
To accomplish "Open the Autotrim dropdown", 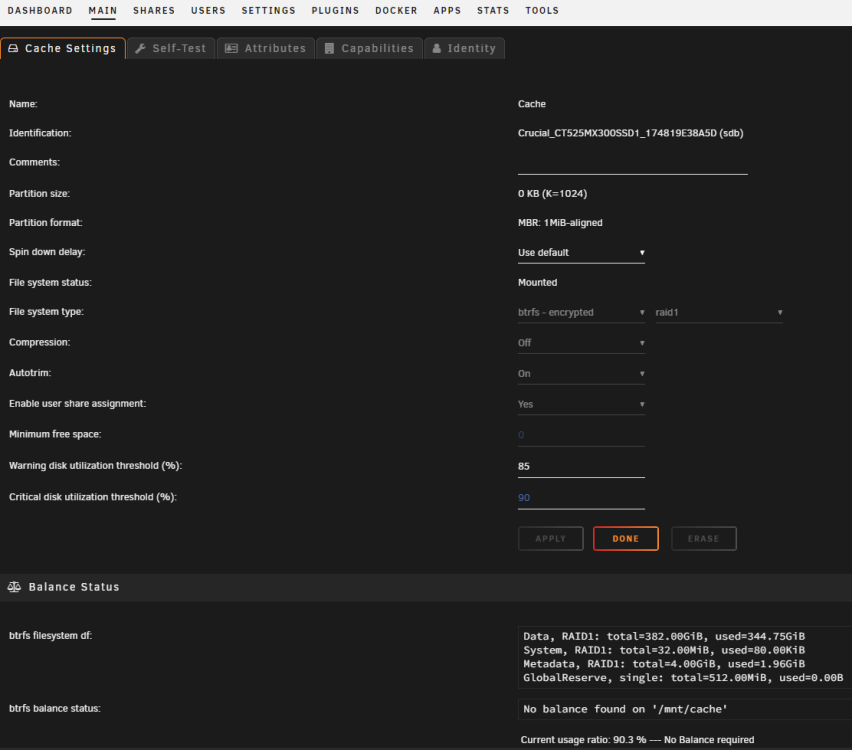I will 581,374.
